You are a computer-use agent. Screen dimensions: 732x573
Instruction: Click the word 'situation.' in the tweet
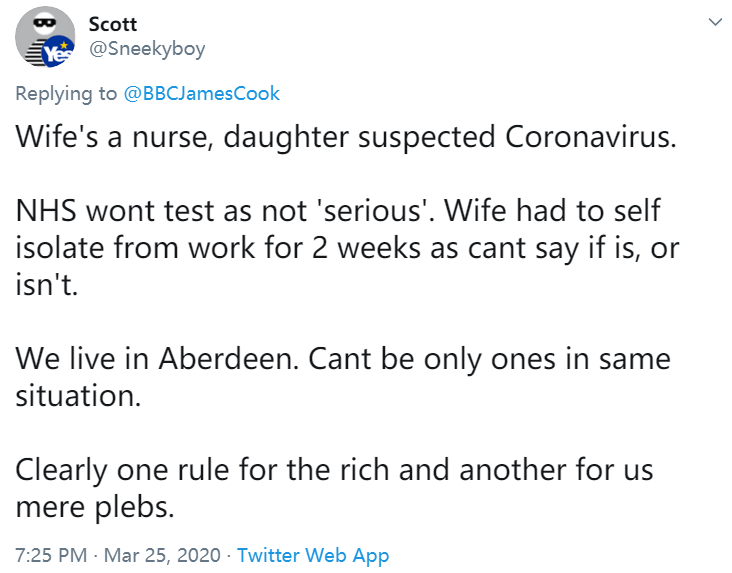79,394
